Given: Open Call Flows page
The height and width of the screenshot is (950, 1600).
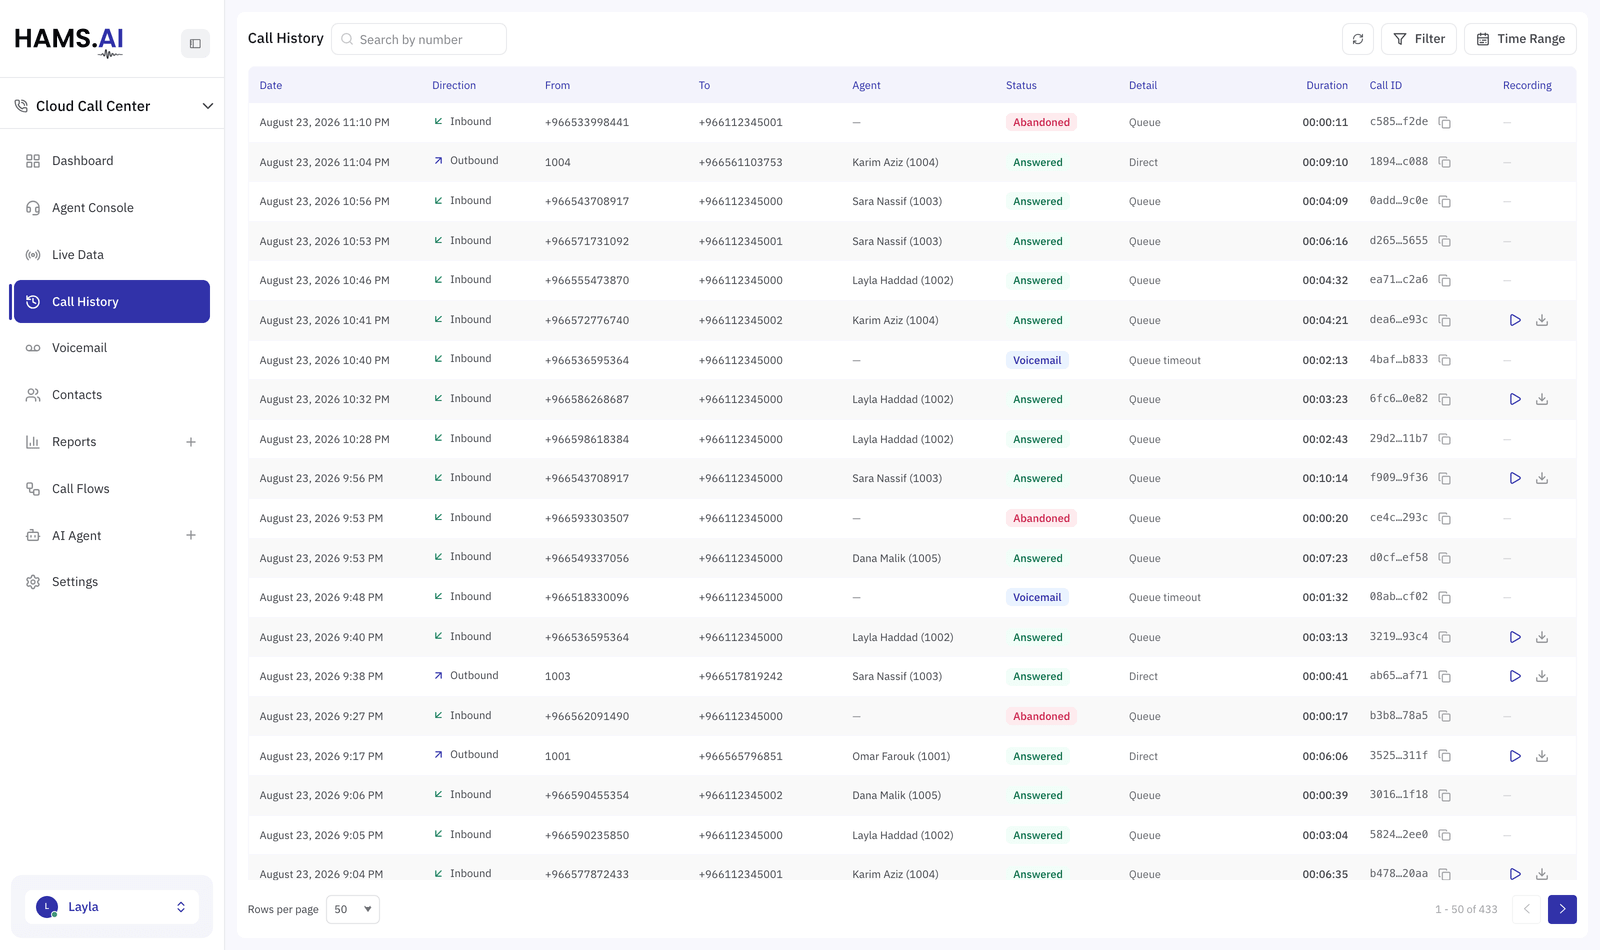Looking at the screenshot, I should click(x=112, y=489).
